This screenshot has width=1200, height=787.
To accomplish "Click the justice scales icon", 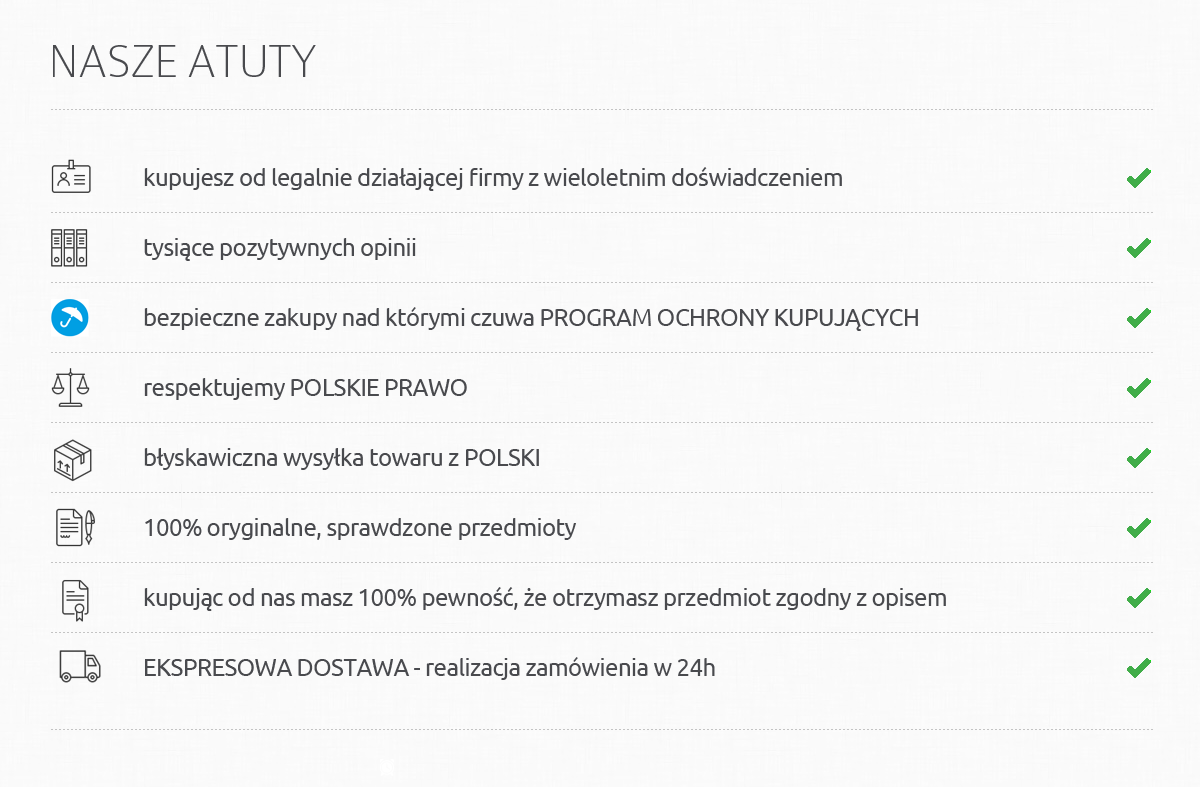I will [70, 387].
